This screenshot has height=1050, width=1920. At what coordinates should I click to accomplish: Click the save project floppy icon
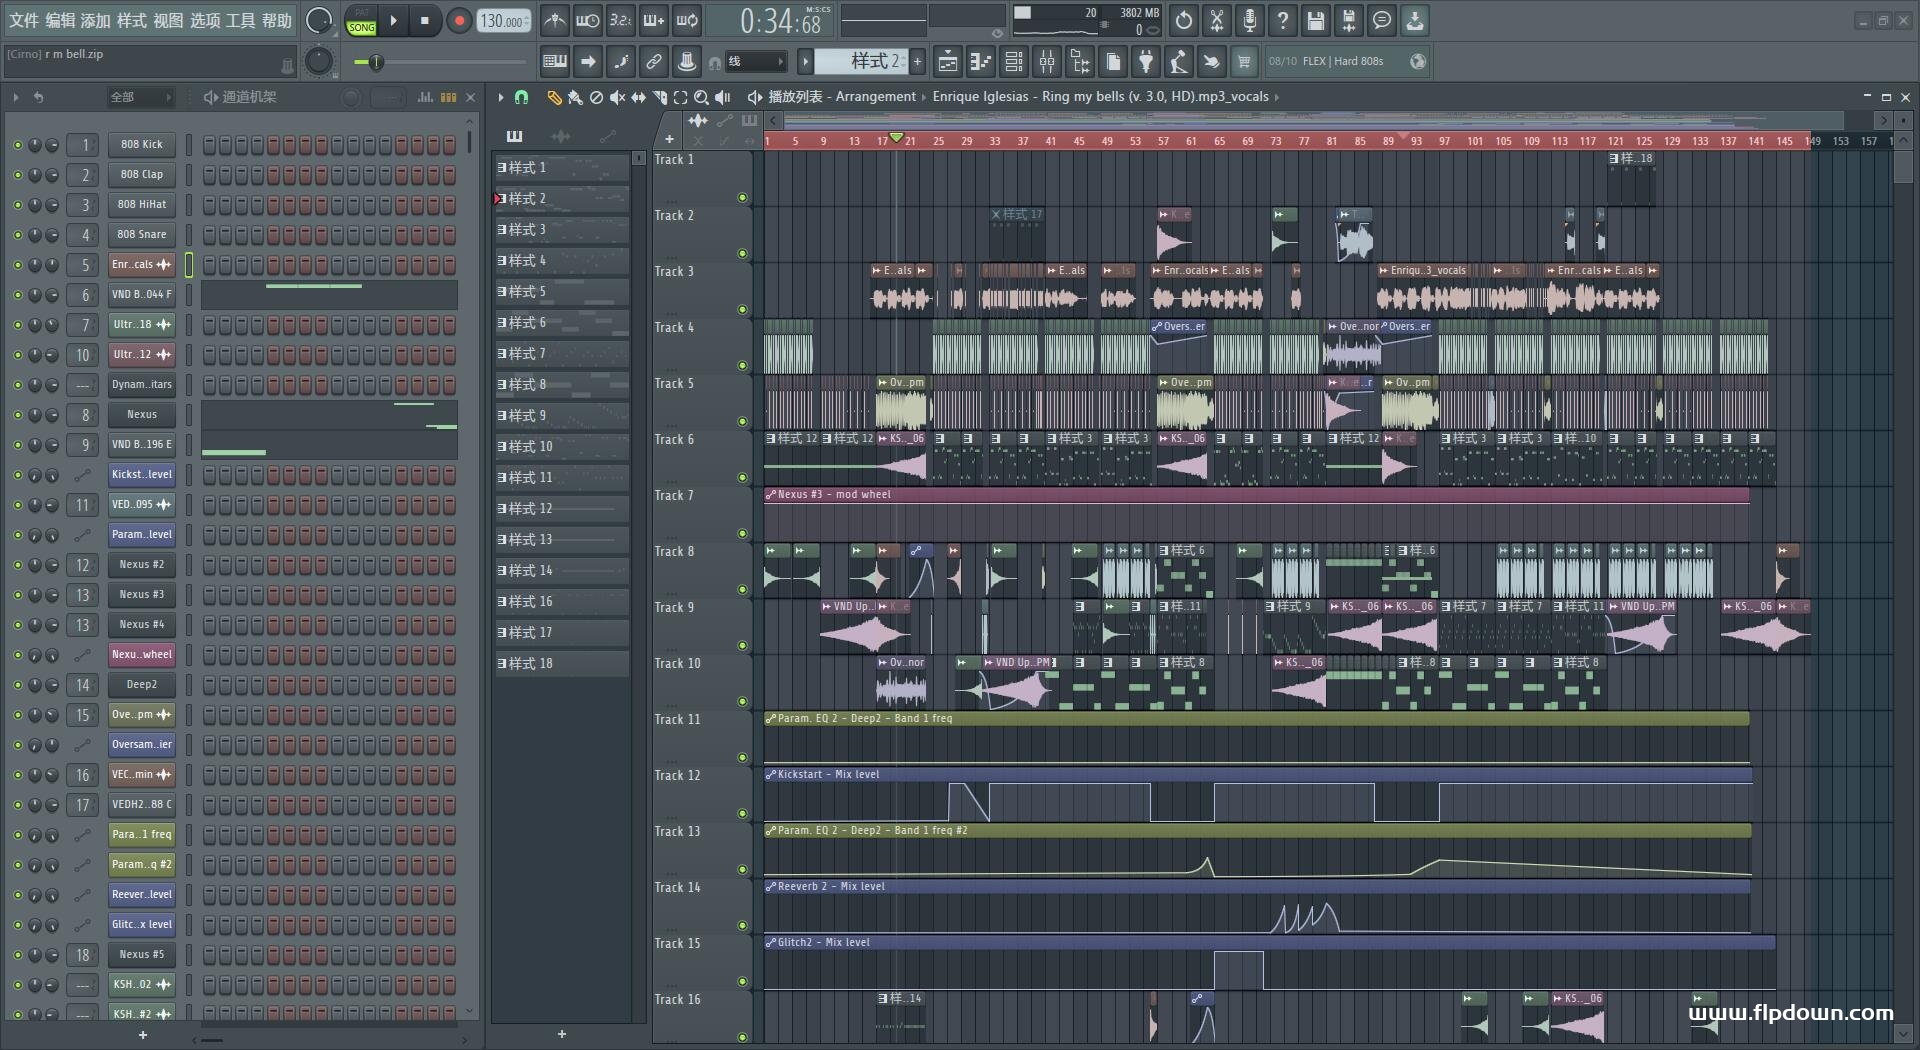click(x=1316, y=21)
